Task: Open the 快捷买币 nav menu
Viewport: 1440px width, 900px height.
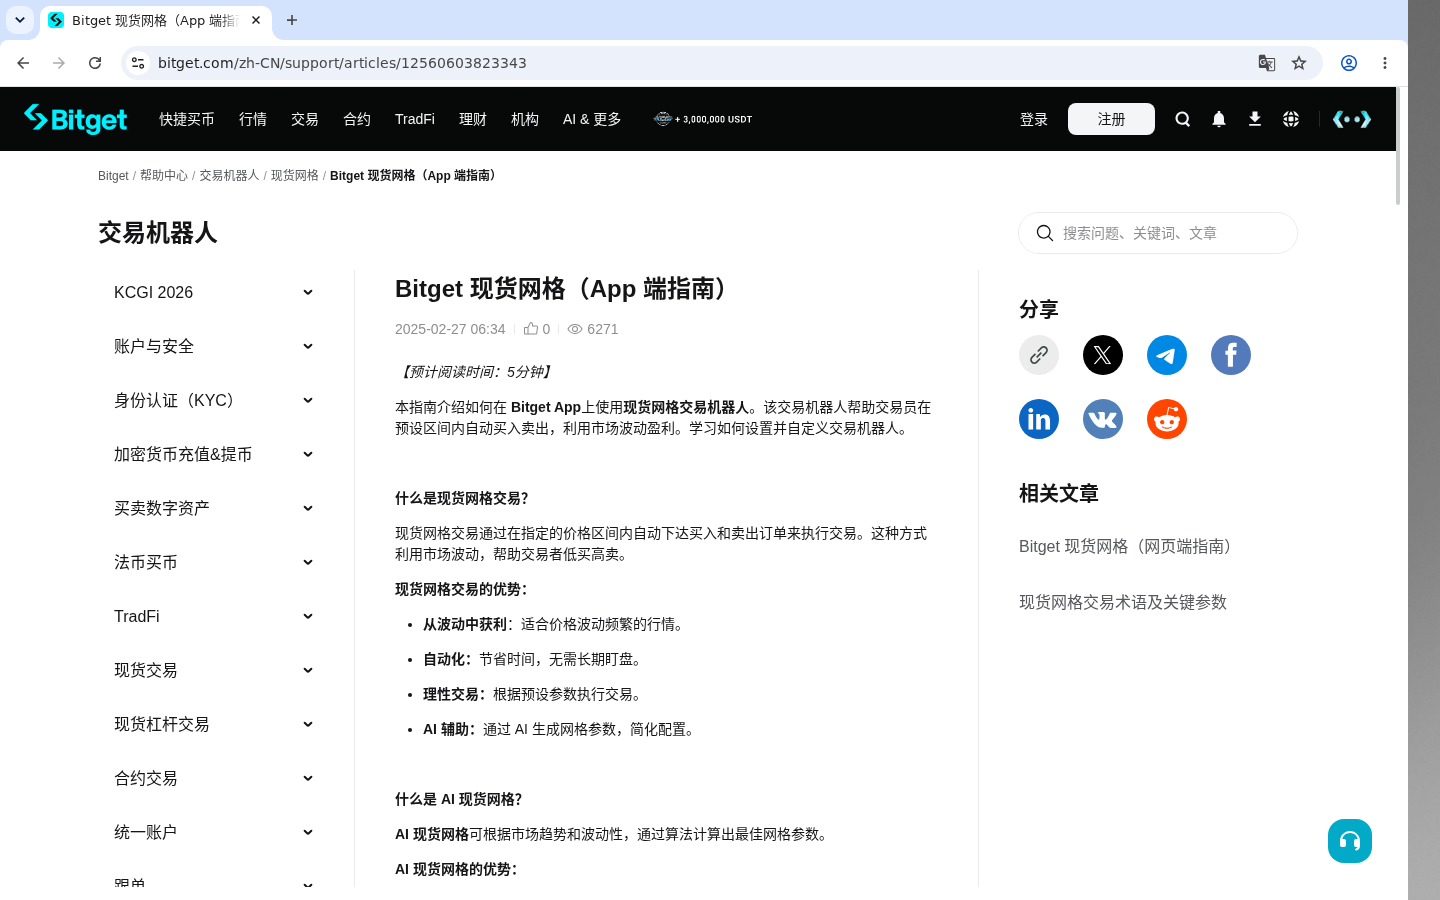Action: tap(187, 119)
